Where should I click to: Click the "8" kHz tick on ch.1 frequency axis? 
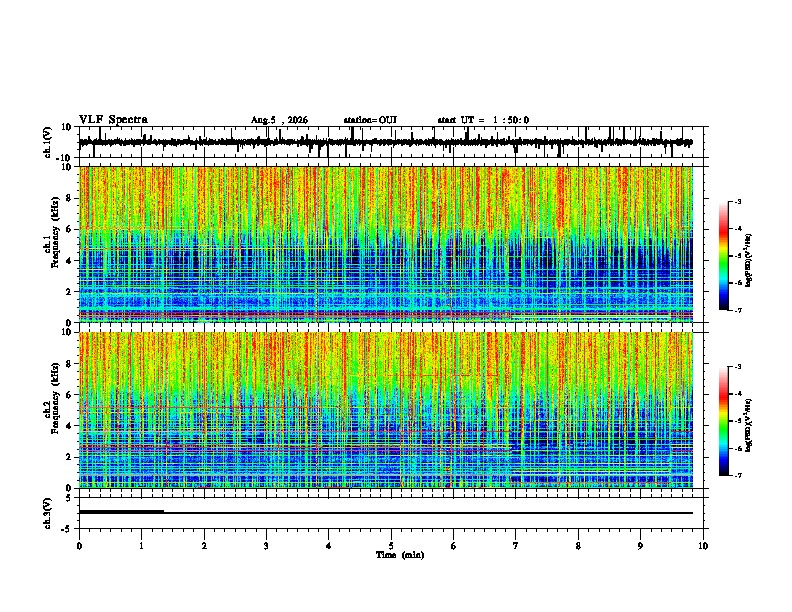(x=69, y=198)
